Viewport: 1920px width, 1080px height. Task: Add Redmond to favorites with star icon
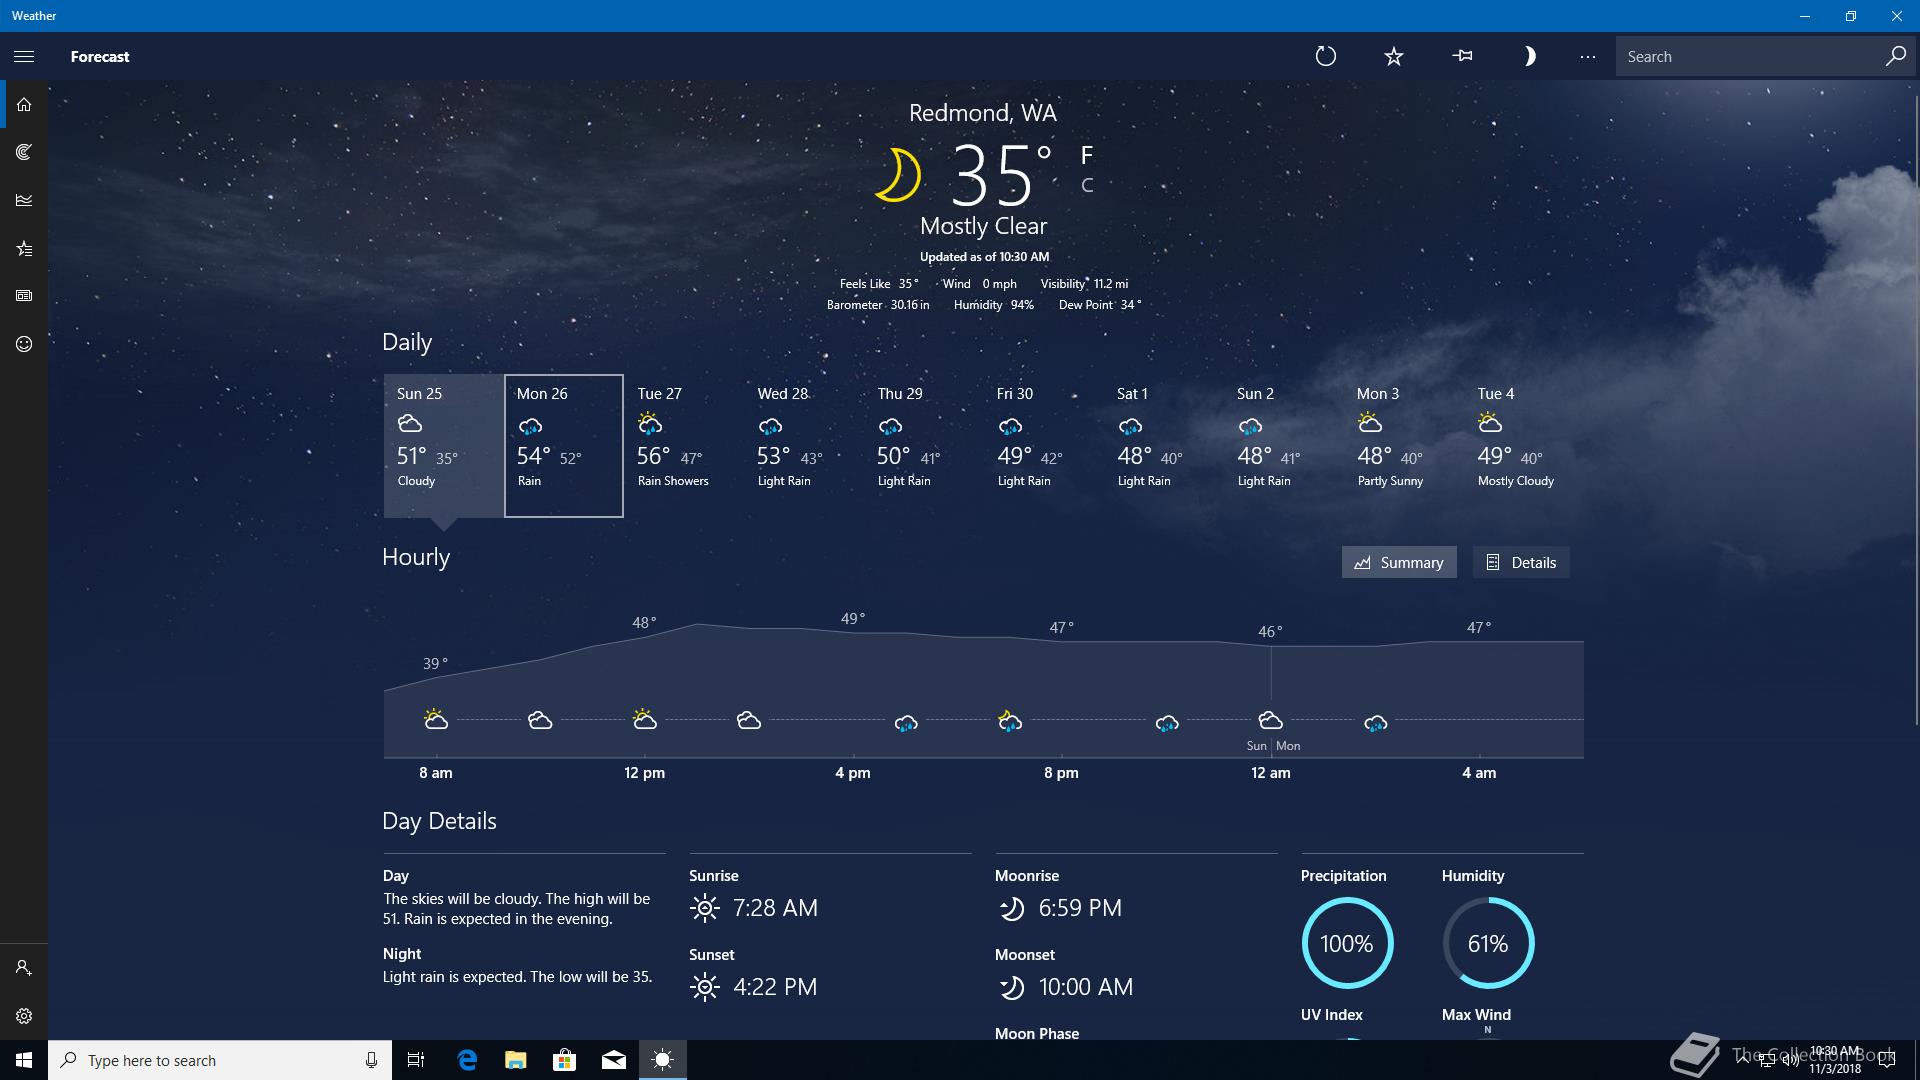pos(1394,57)
